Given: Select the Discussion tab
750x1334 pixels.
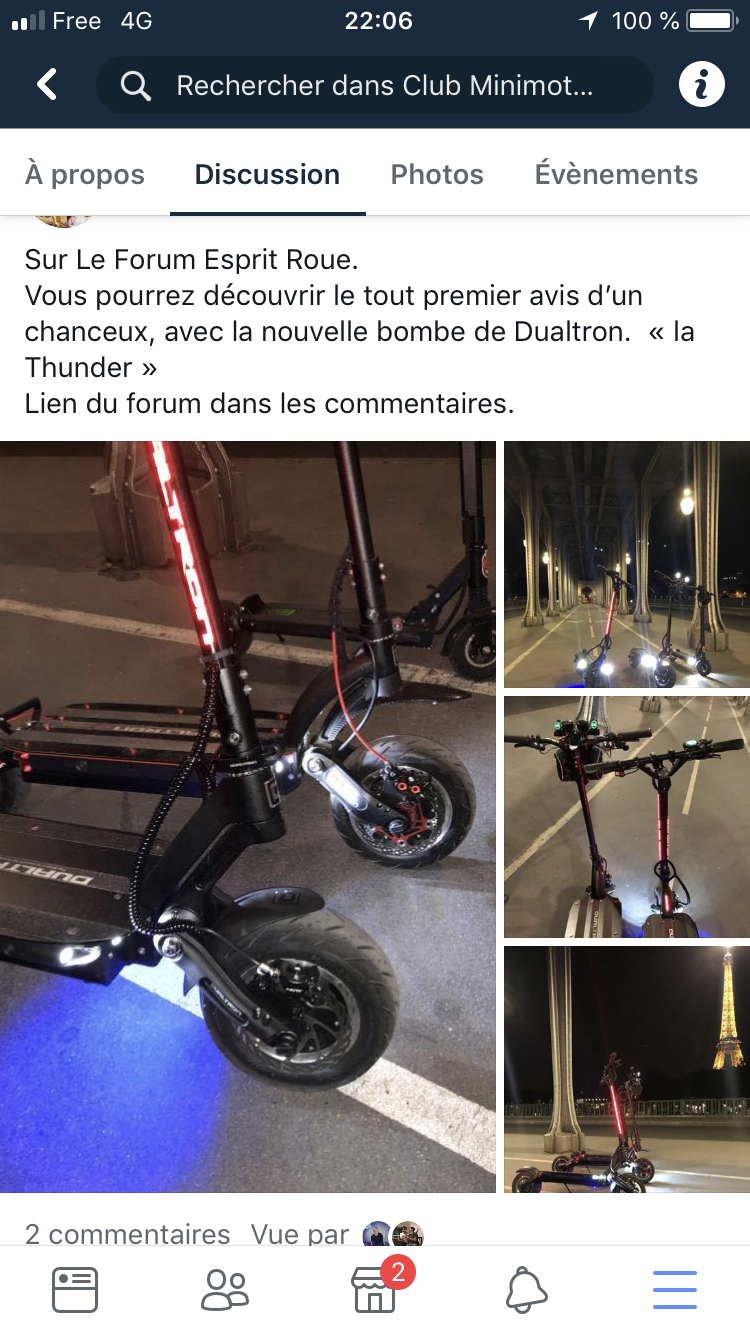Looking at the screenshot, I should click(x=267, y=174).
